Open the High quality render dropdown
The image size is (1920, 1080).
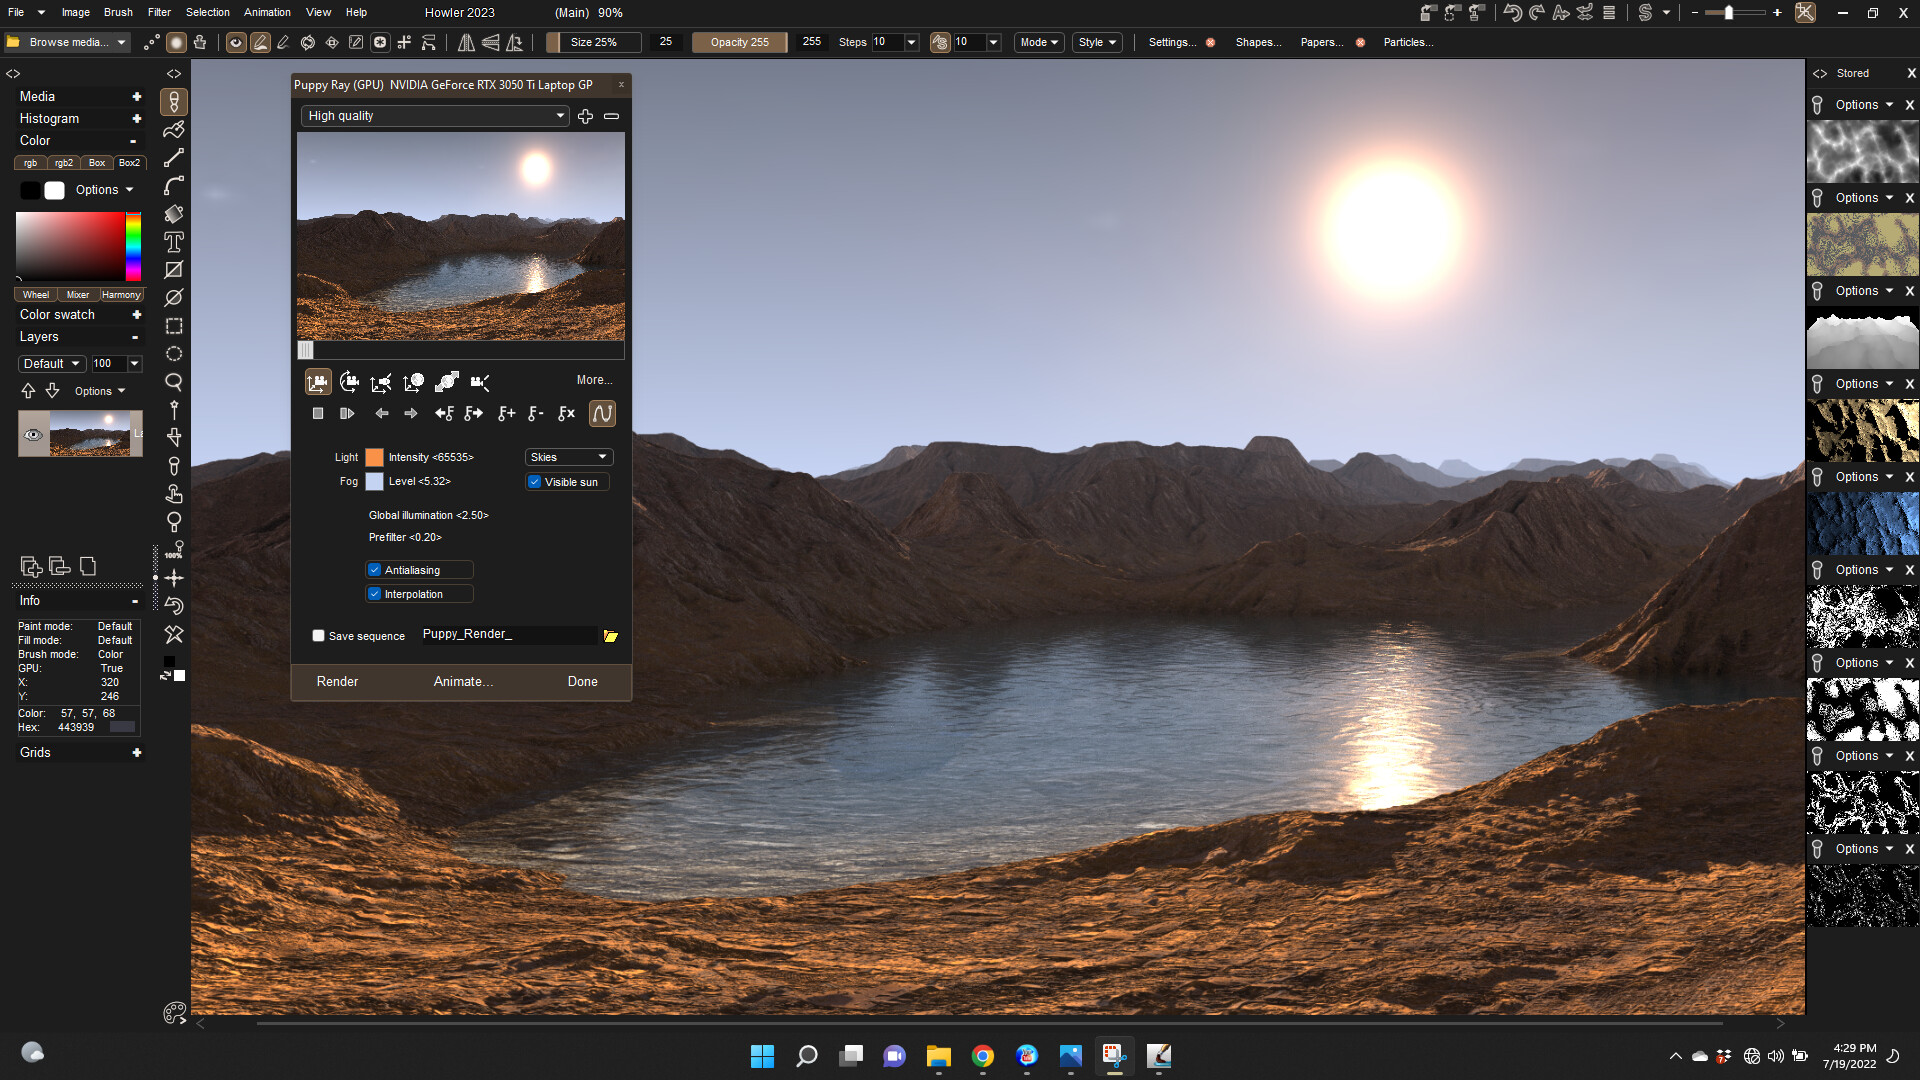click(x=434, y=116)
